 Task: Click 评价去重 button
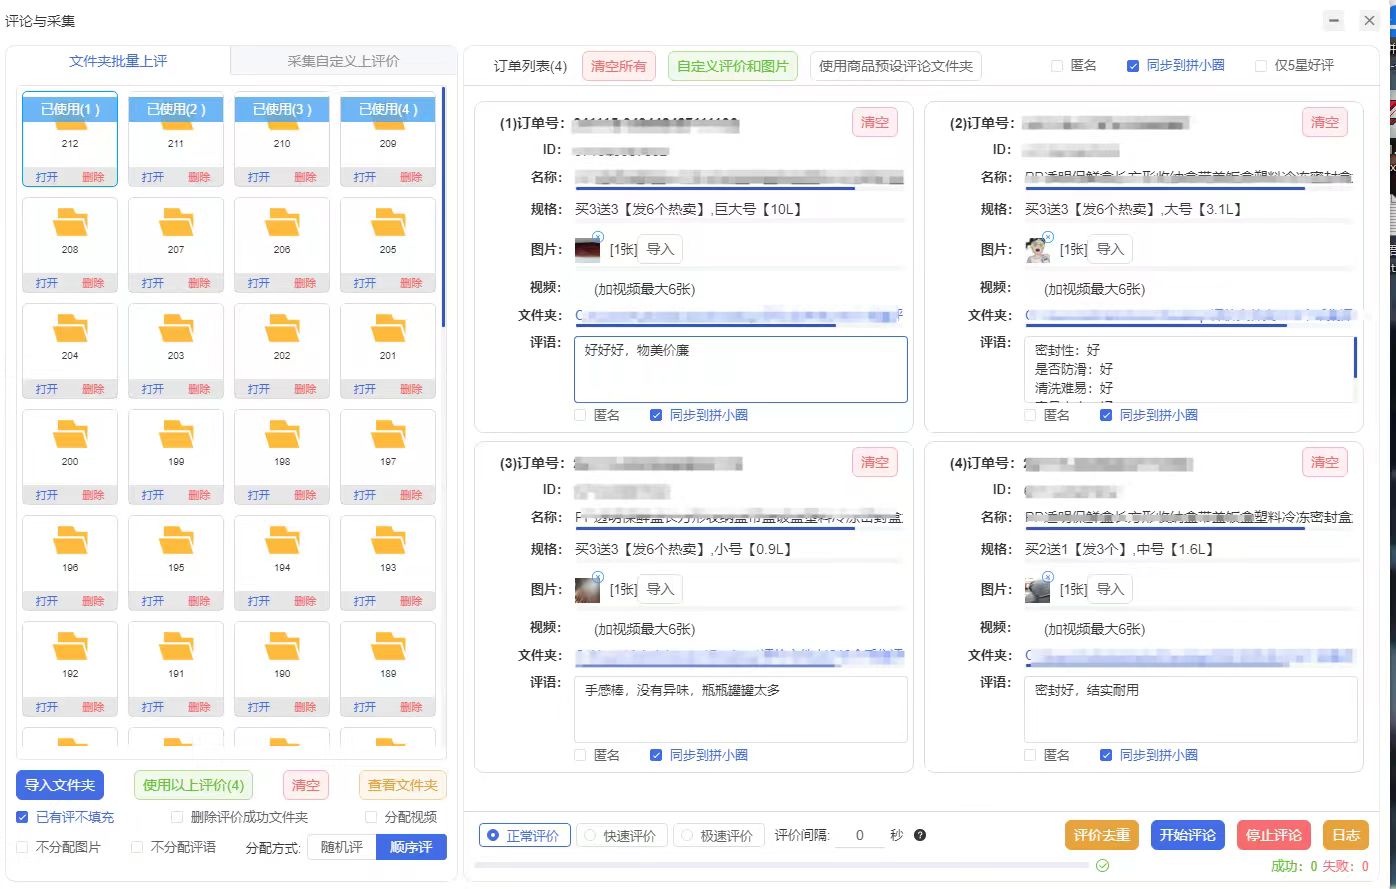1102,835
